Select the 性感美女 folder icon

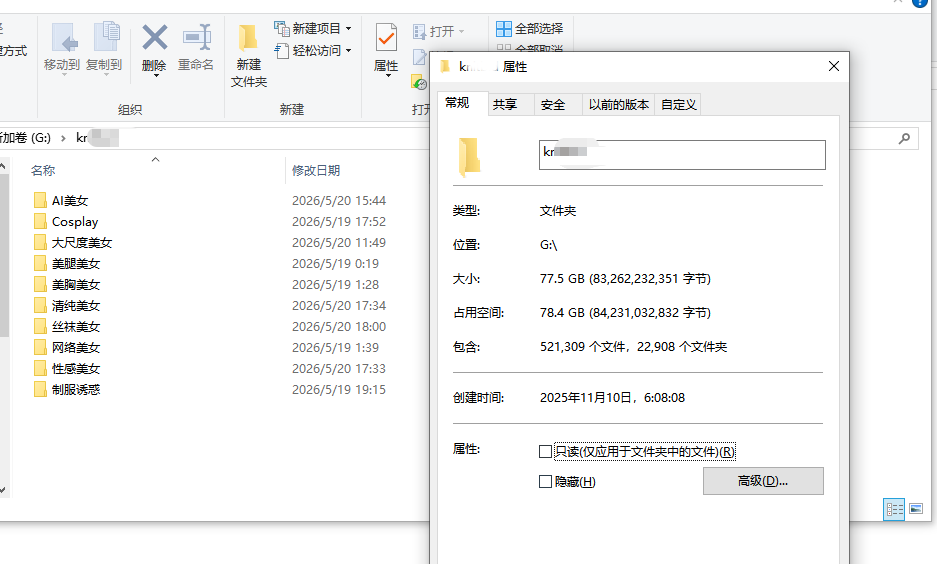[x=40, y=368]
